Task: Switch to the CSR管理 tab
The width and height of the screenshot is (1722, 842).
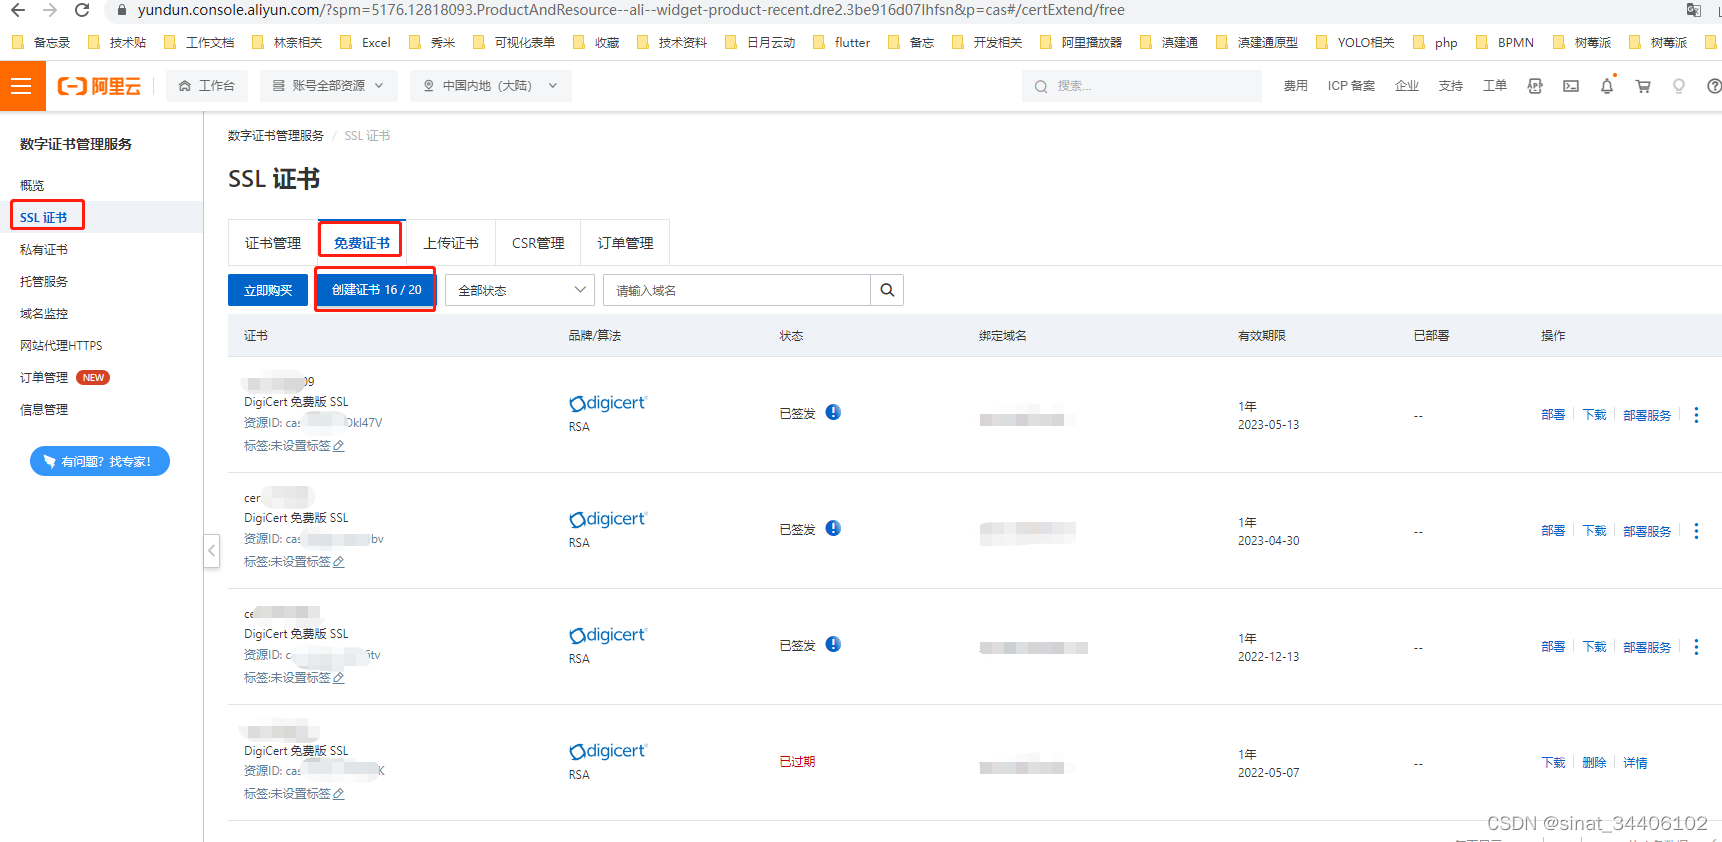Action: [x=538, y=243]
